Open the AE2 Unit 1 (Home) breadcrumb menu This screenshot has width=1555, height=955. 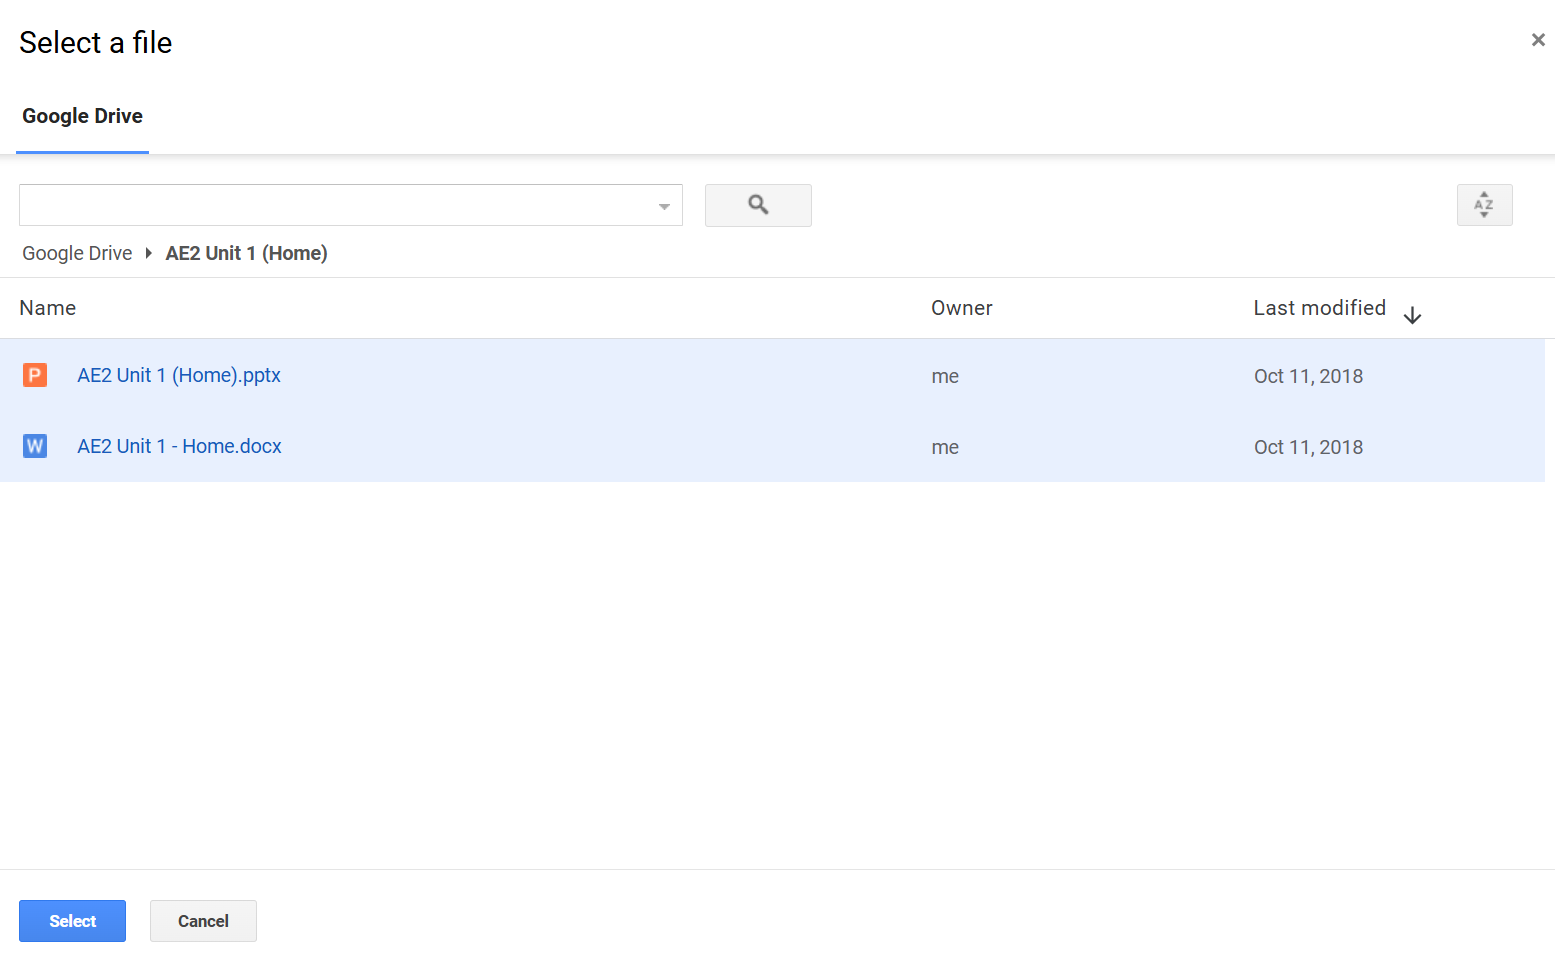[246, 253]
